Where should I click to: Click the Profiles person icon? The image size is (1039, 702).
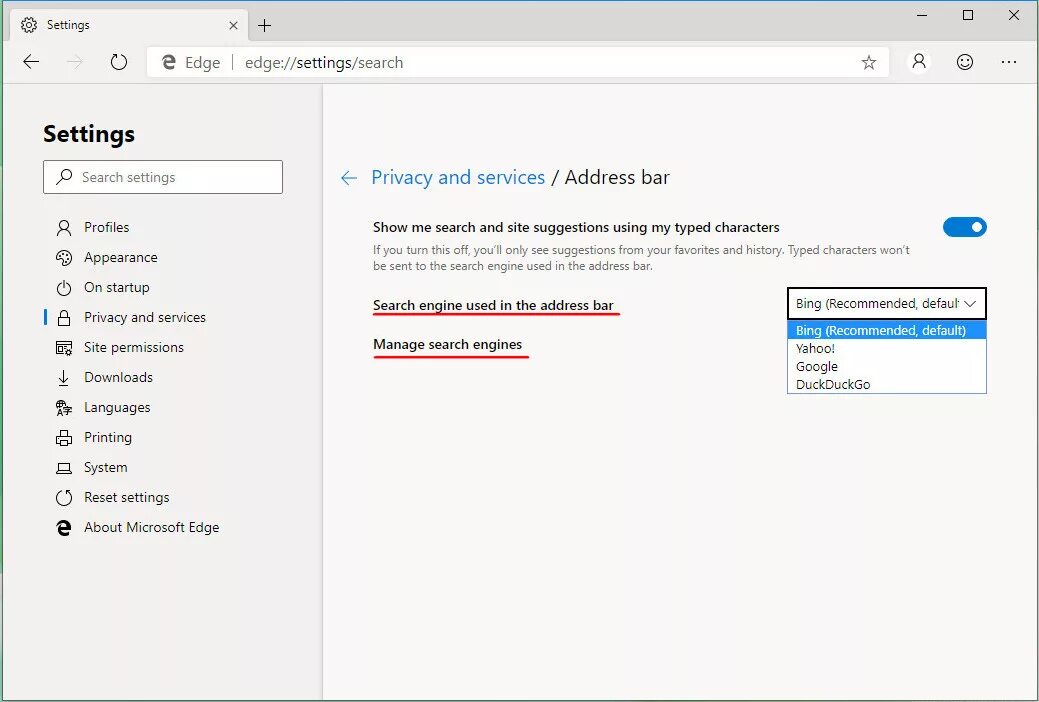click(x=64, y=227)
